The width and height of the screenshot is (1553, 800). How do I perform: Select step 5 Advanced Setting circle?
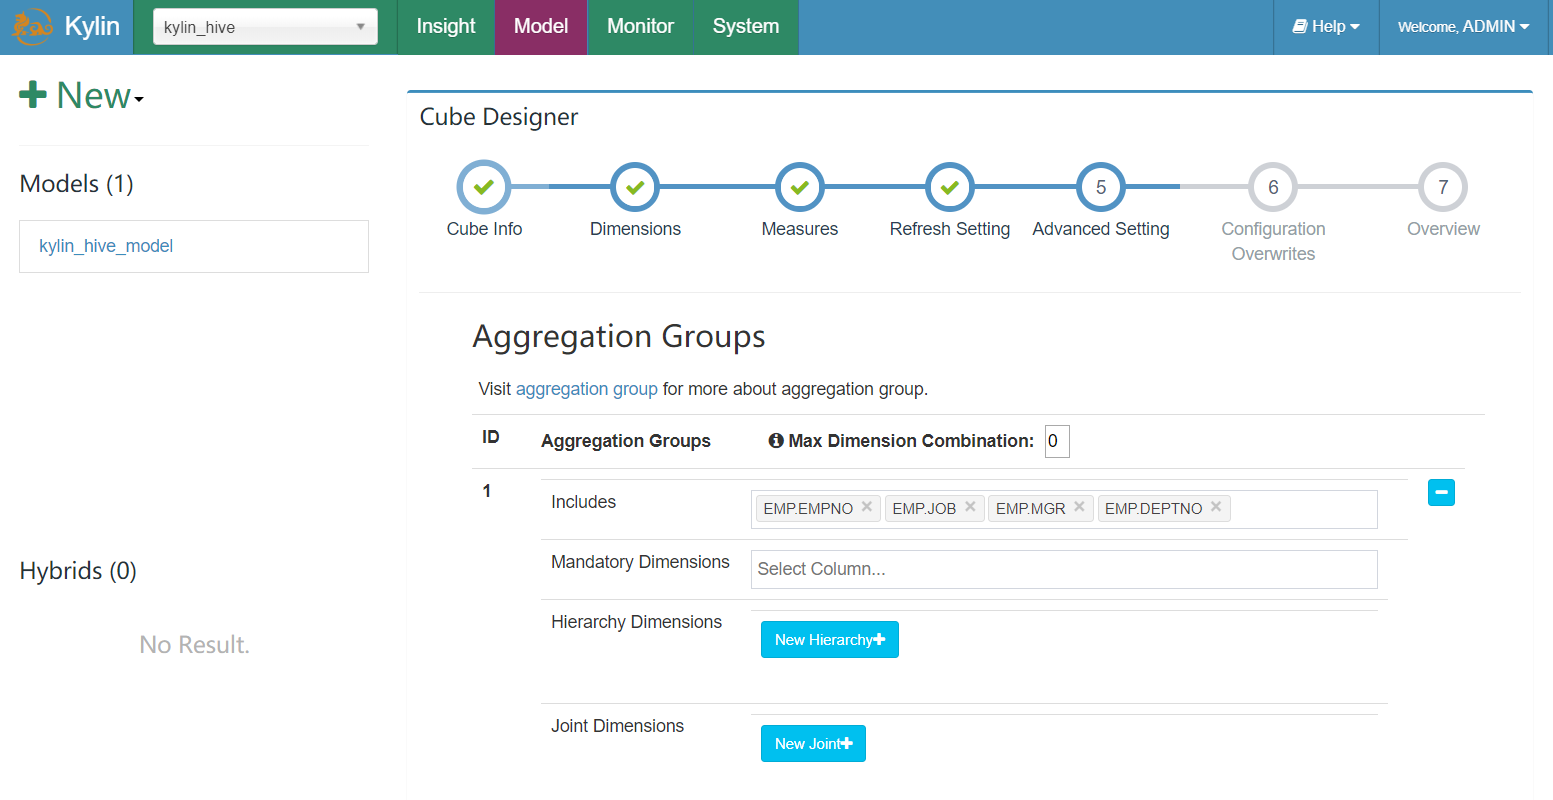pyautogui.click(x=1101, y=187)
